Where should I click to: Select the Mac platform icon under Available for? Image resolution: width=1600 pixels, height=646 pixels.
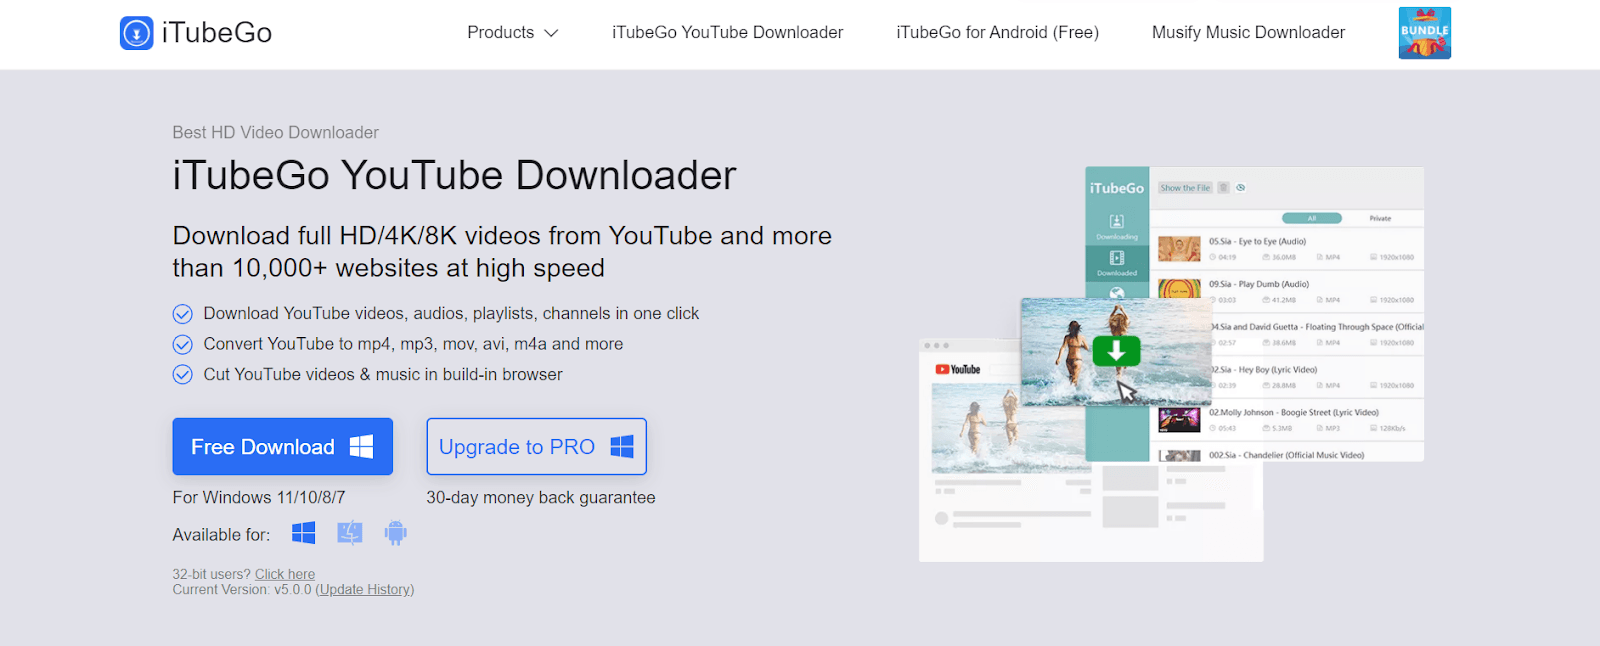(350, 534)
